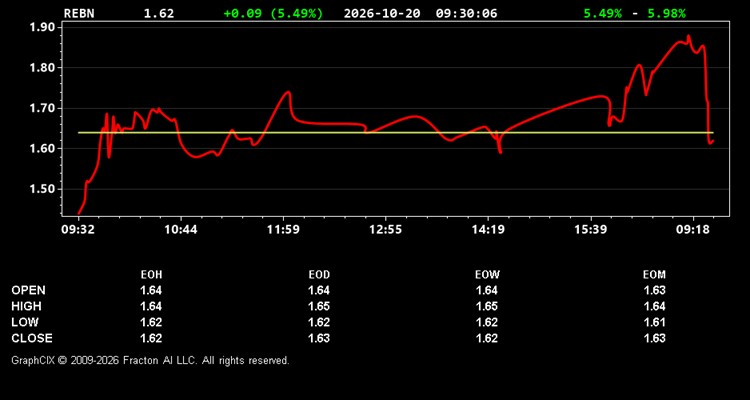Select the EOM CLOSE value 1.63
Screen dimensions: 750x400
pos(654,338)
